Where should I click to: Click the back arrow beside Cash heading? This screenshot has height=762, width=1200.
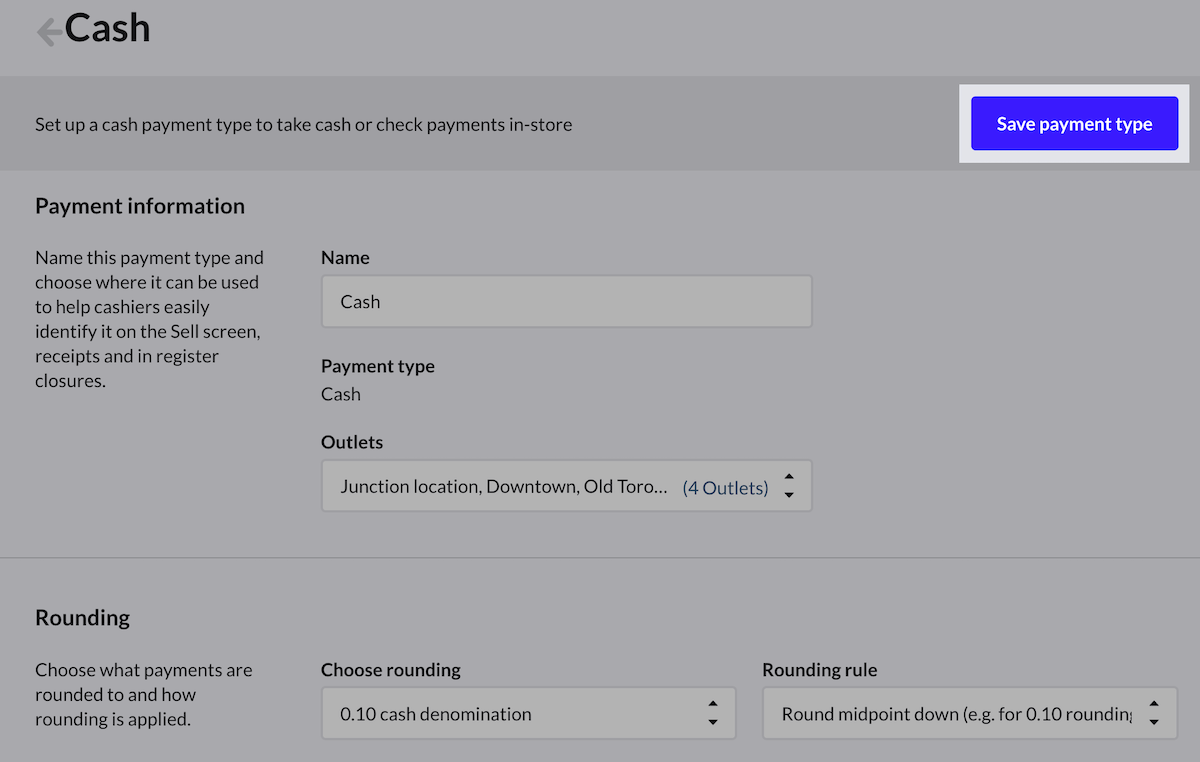pyautogui.click(x=46, y=30)
